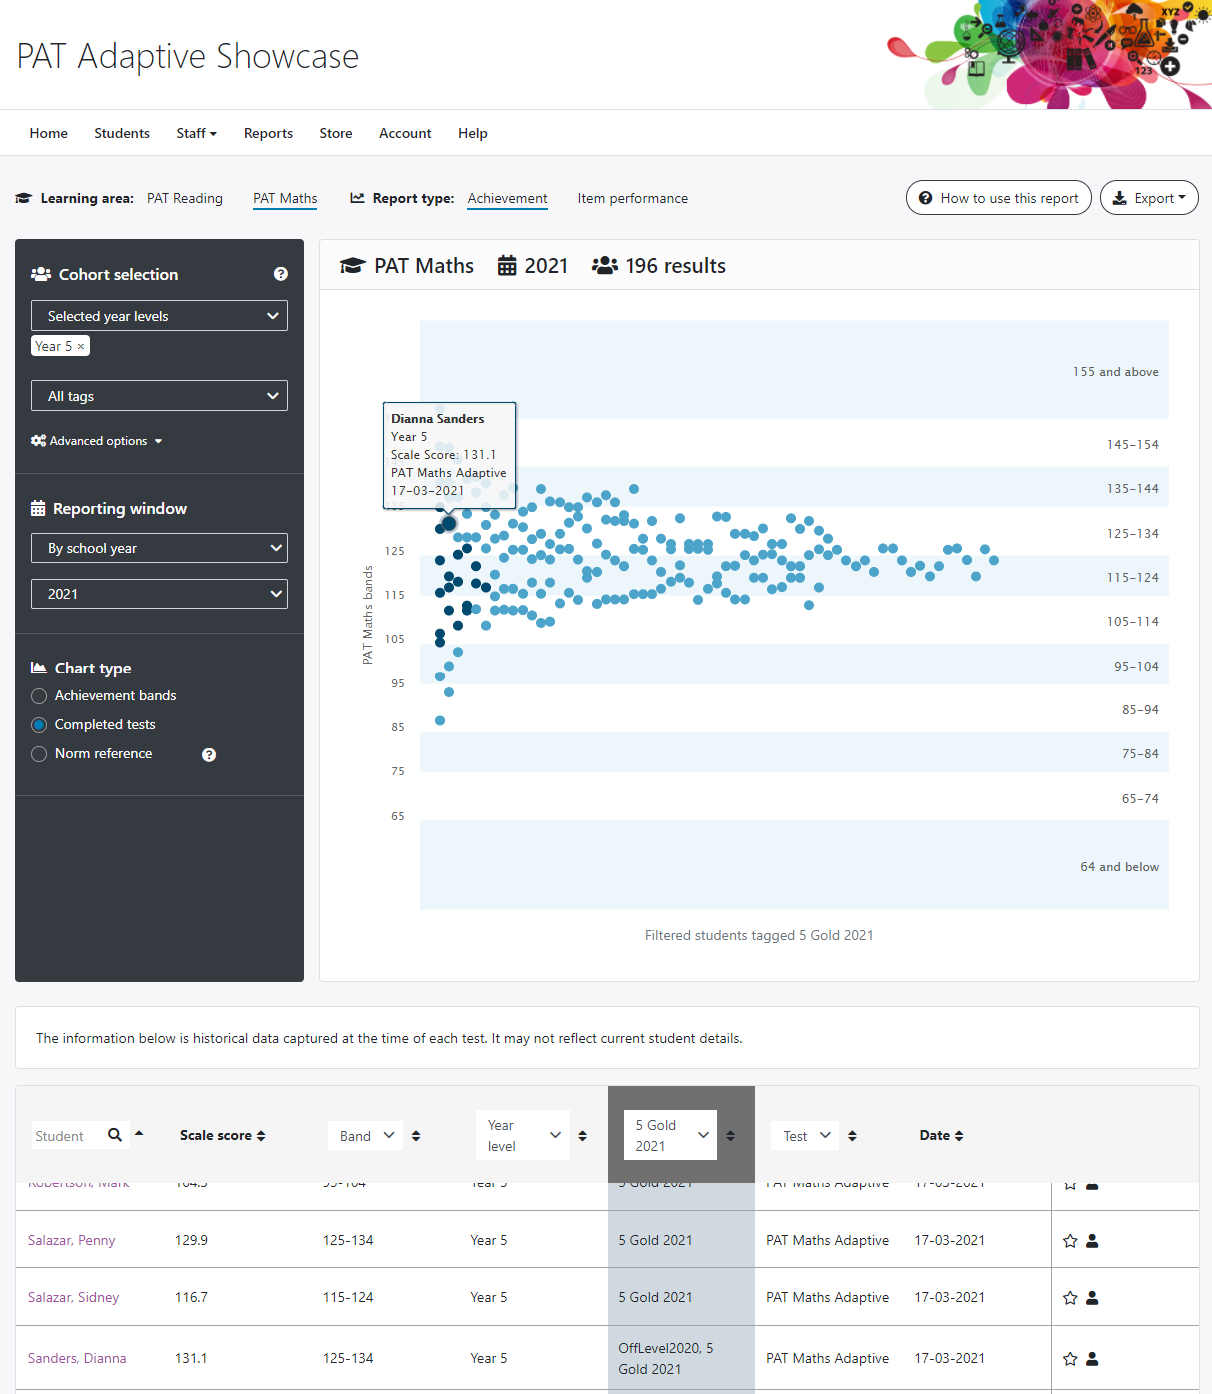Sort the Year level column arrows
The width and height of the screenshot is (1212, 1394).
click(x=583, y=1136)
